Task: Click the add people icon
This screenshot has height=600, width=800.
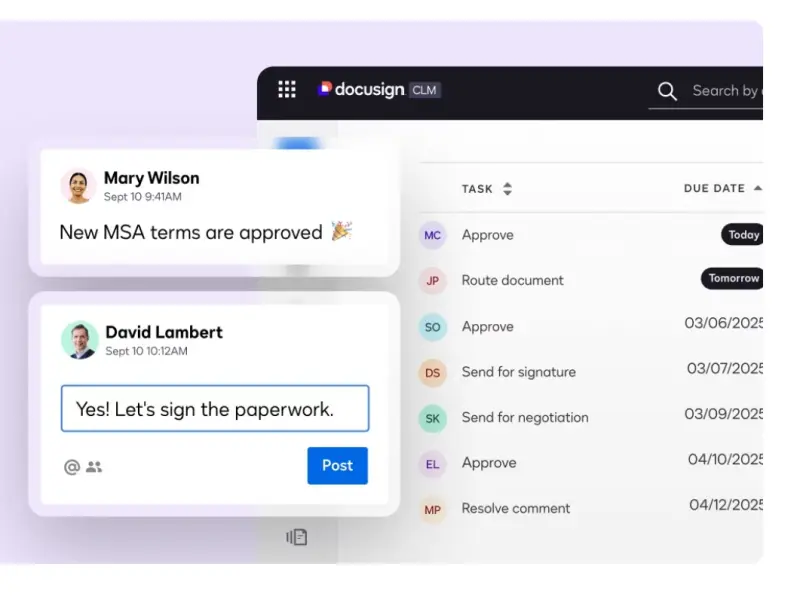Action: point(94,467)
